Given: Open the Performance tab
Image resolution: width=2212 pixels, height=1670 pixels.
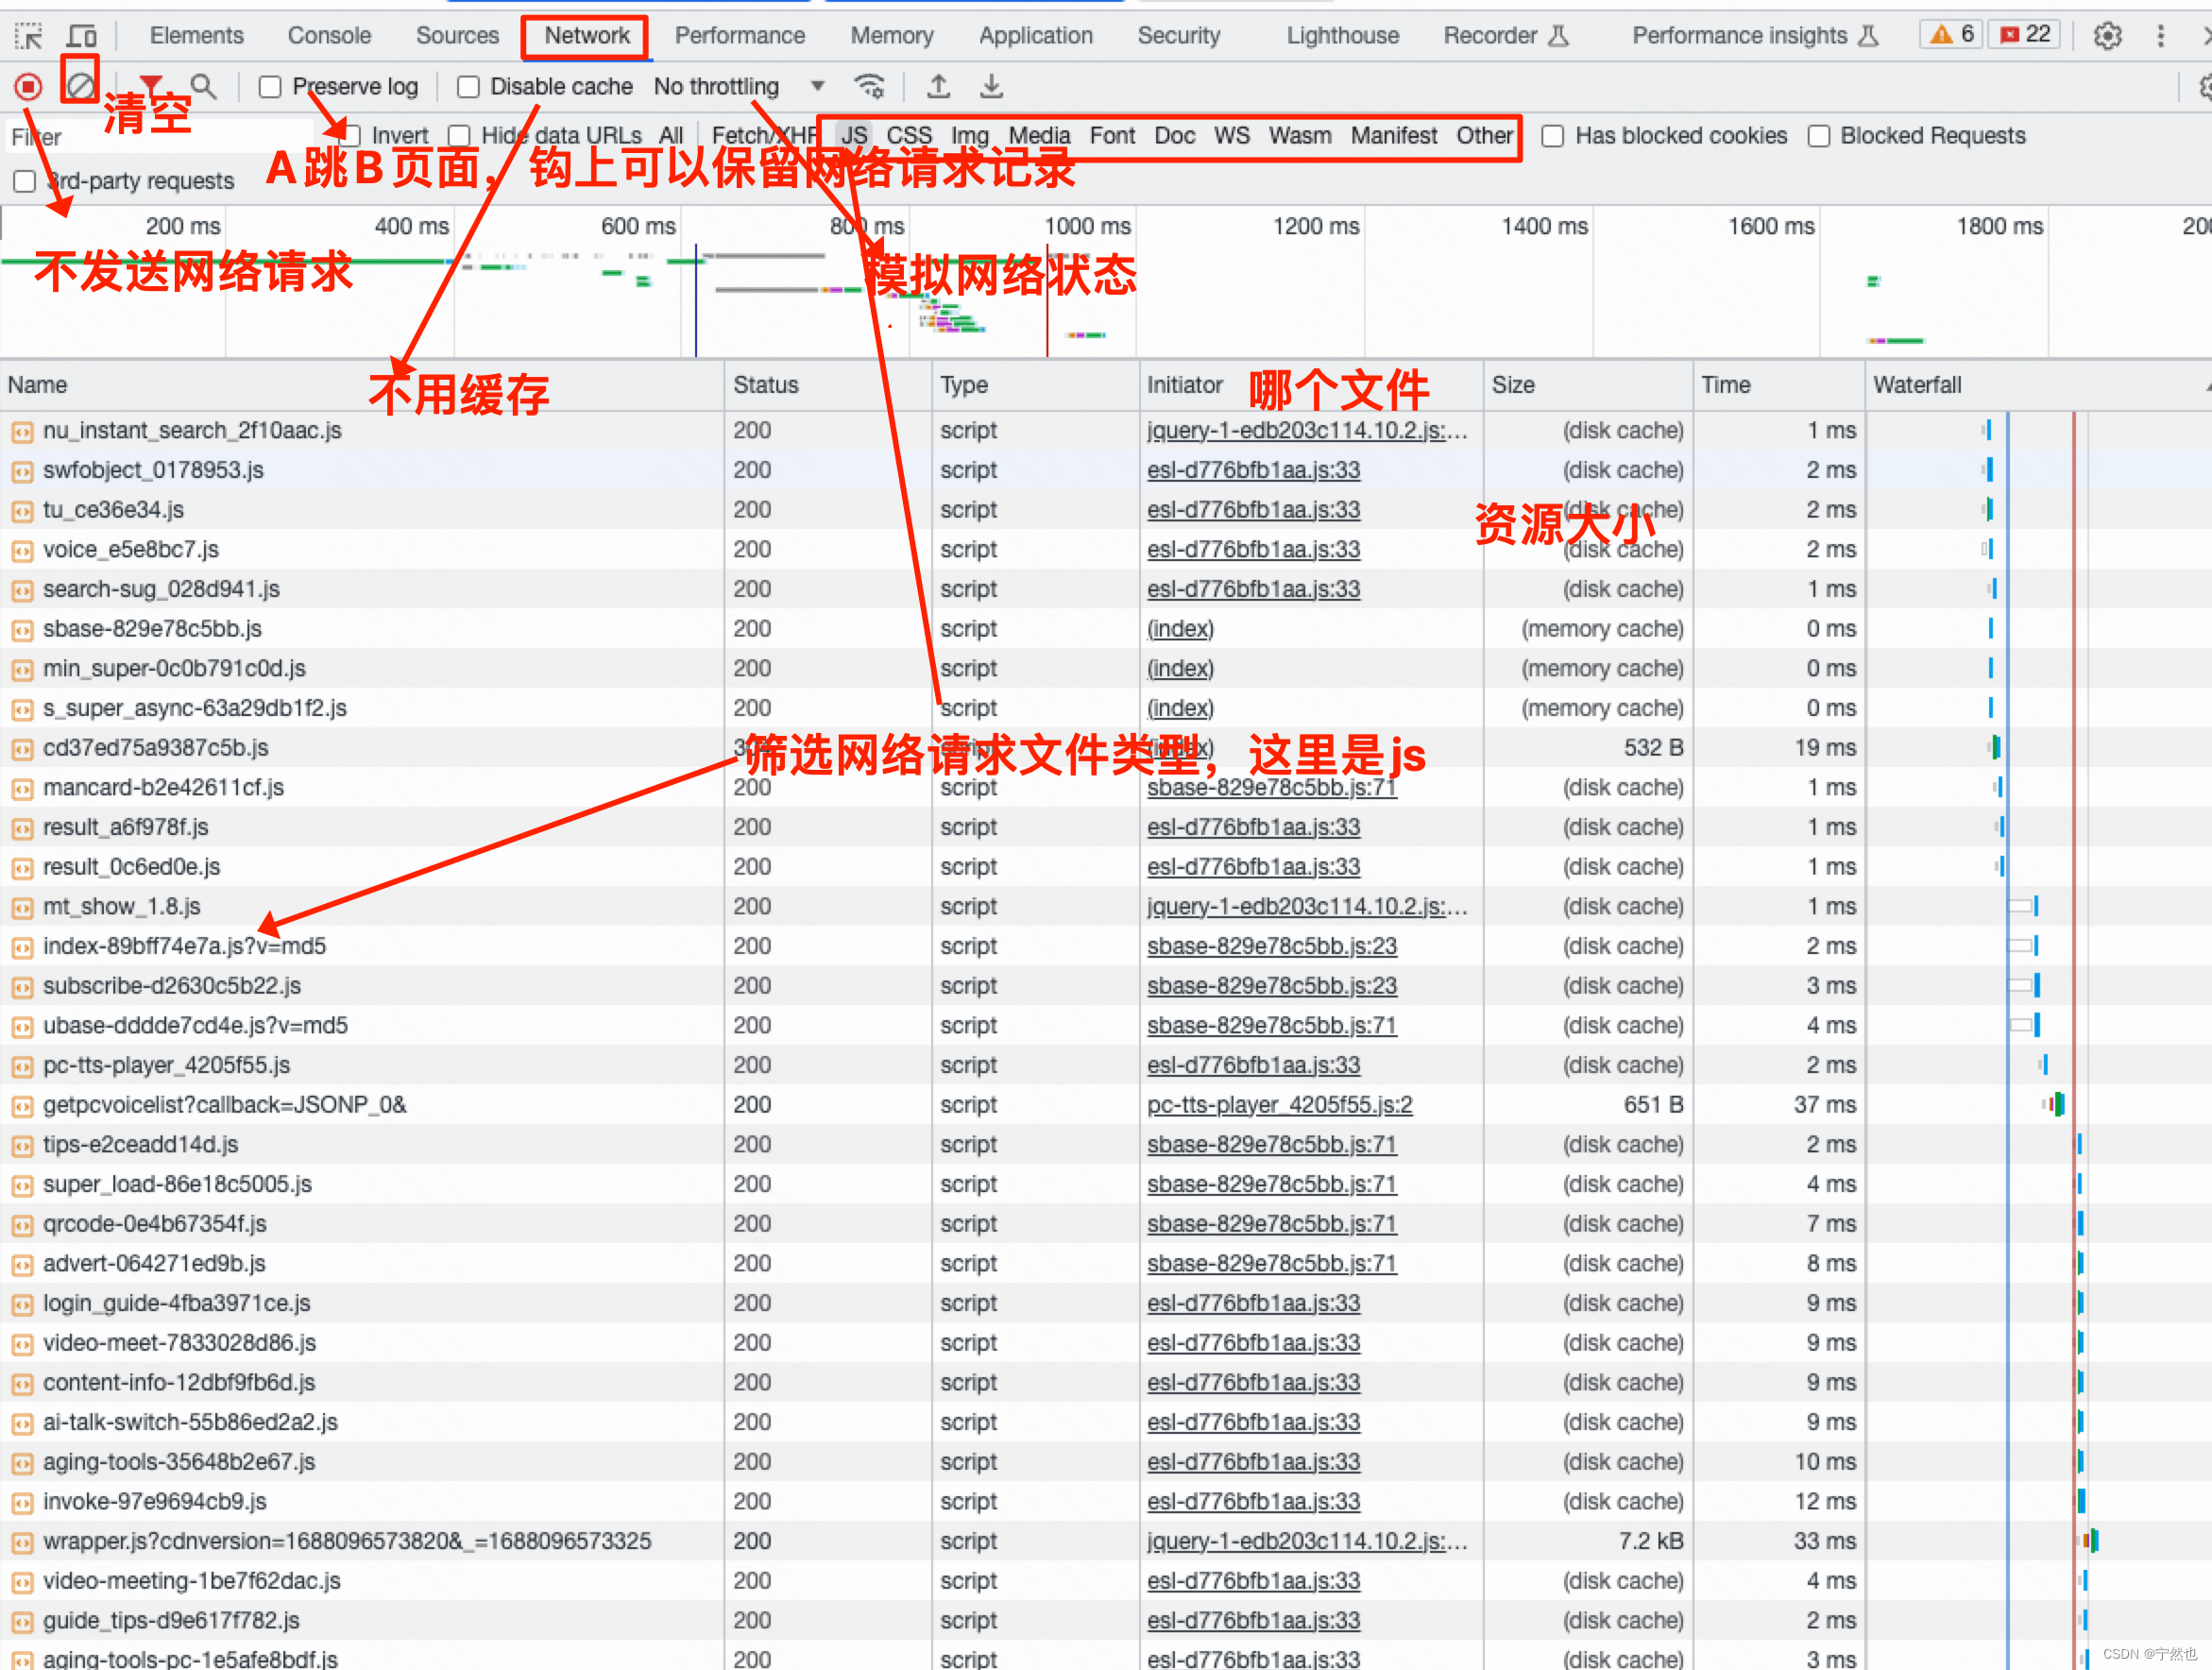Looking at the screenshot, I should pos(740,36).
